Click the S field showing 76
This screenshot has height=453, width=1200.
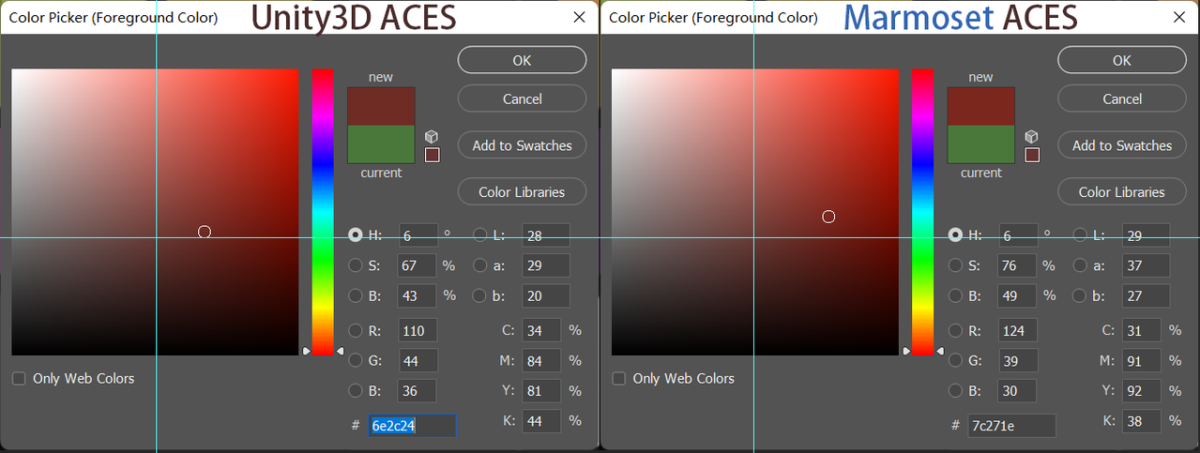click(1018, 265)
